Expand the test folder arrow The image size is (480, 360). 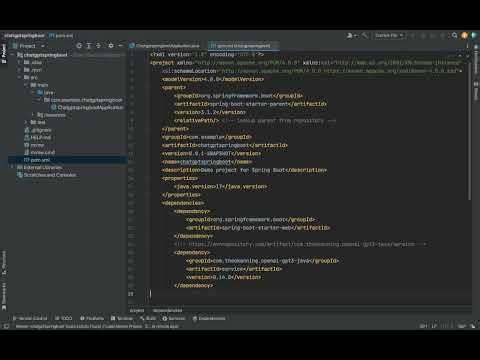(x=26, y=122)
